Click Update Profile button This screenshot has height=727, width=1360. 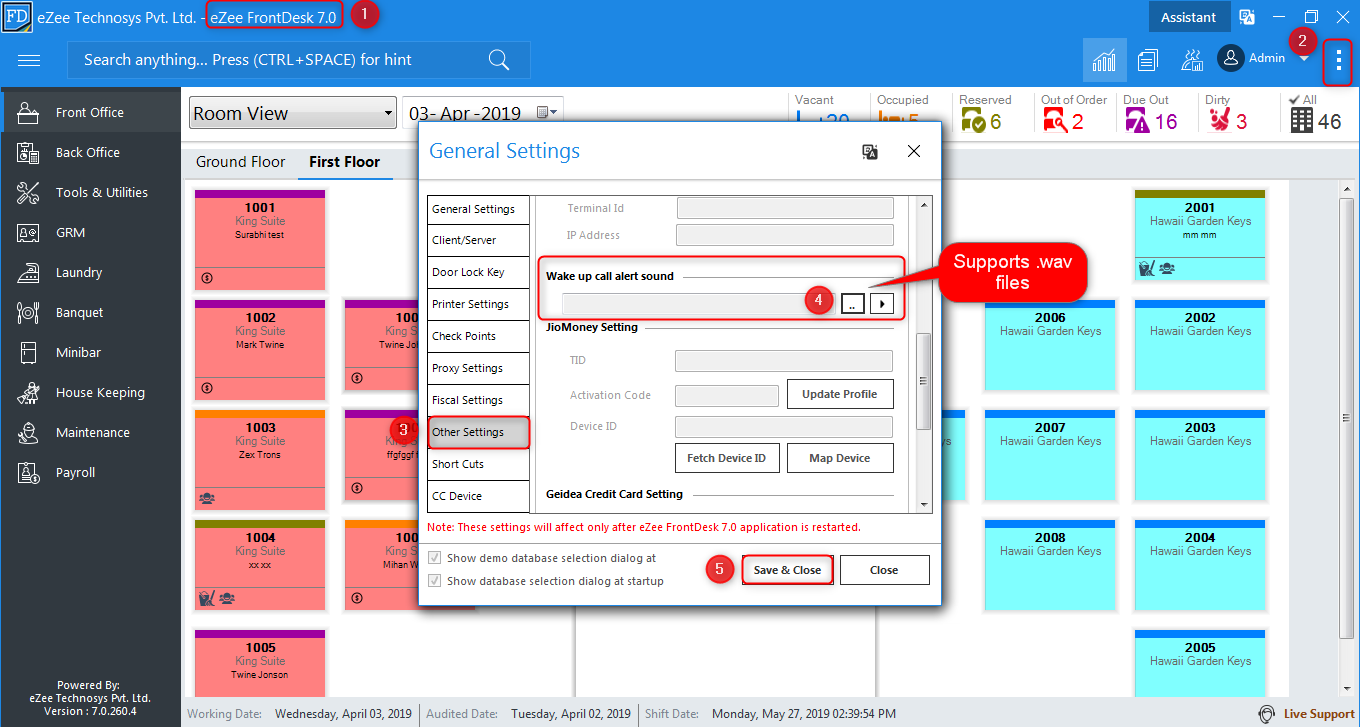(840, 394)
